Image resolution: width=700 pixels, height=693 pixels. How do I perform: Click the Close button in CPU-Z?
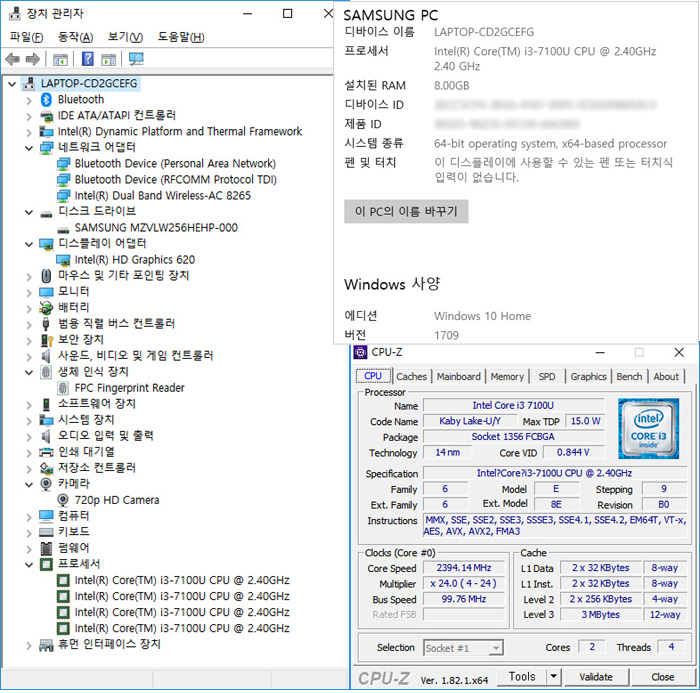662,676
